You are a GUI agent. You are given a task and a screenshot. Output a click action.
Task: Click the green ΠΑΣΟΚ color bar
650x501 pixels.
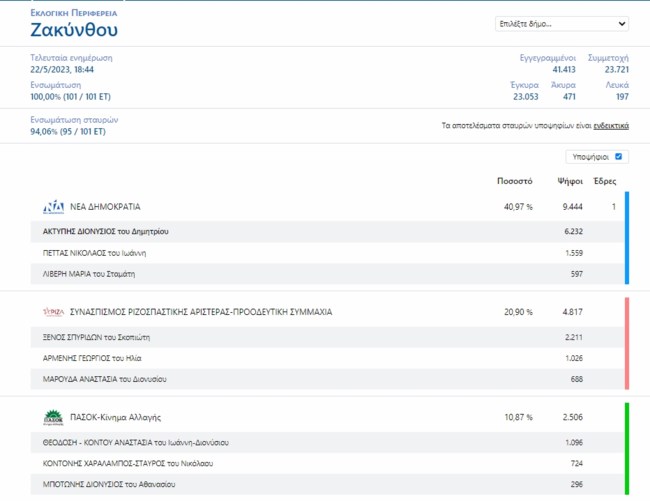626,448
